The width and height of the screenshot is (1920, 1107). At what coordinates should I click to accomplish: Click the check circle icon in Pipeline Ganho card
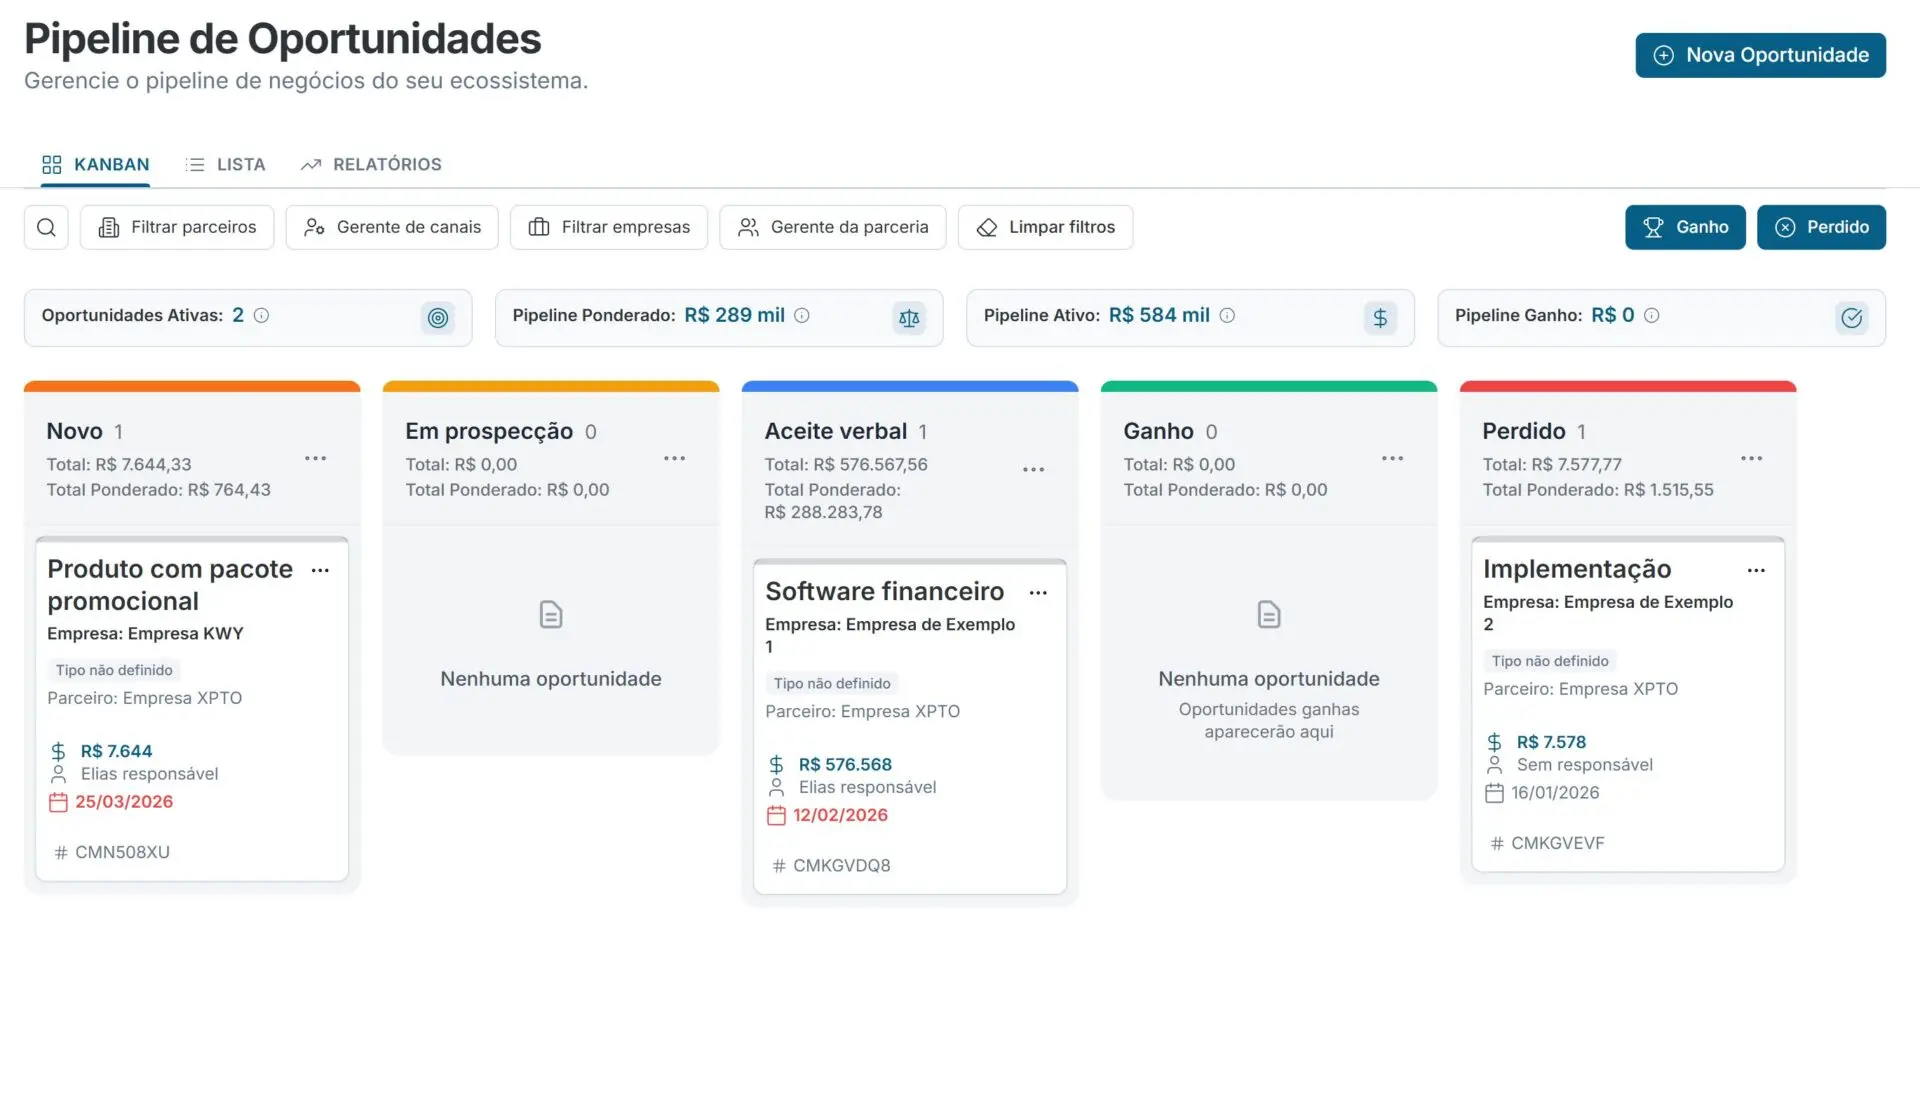1852,318
